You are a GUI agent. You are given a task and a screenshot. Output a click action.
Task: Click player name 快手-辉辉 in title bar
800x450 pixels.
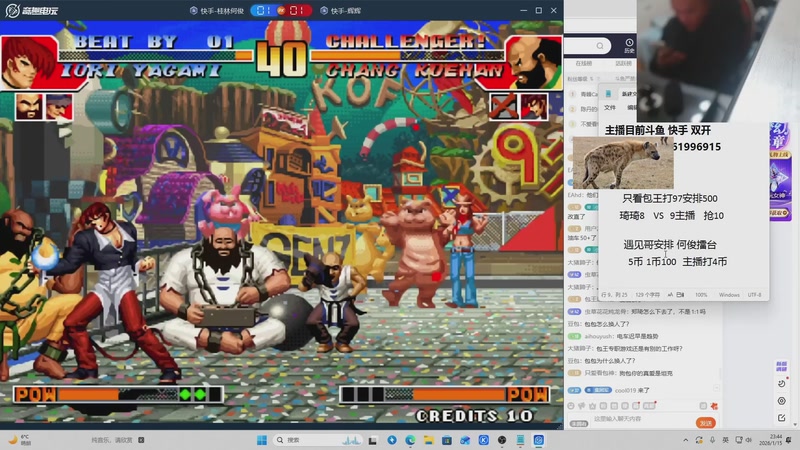tap(345, 11)
